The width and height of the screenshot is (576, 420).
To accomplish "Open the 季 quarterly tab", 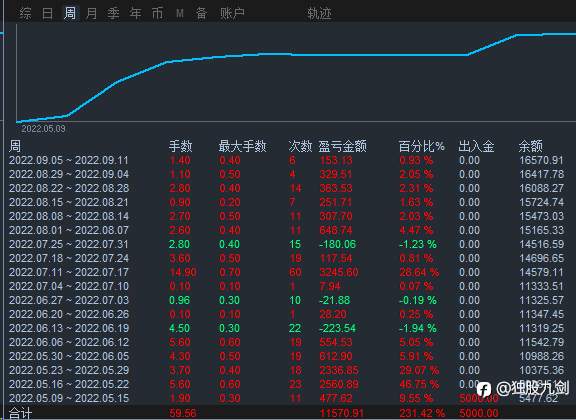I will [x=114, y=14].
